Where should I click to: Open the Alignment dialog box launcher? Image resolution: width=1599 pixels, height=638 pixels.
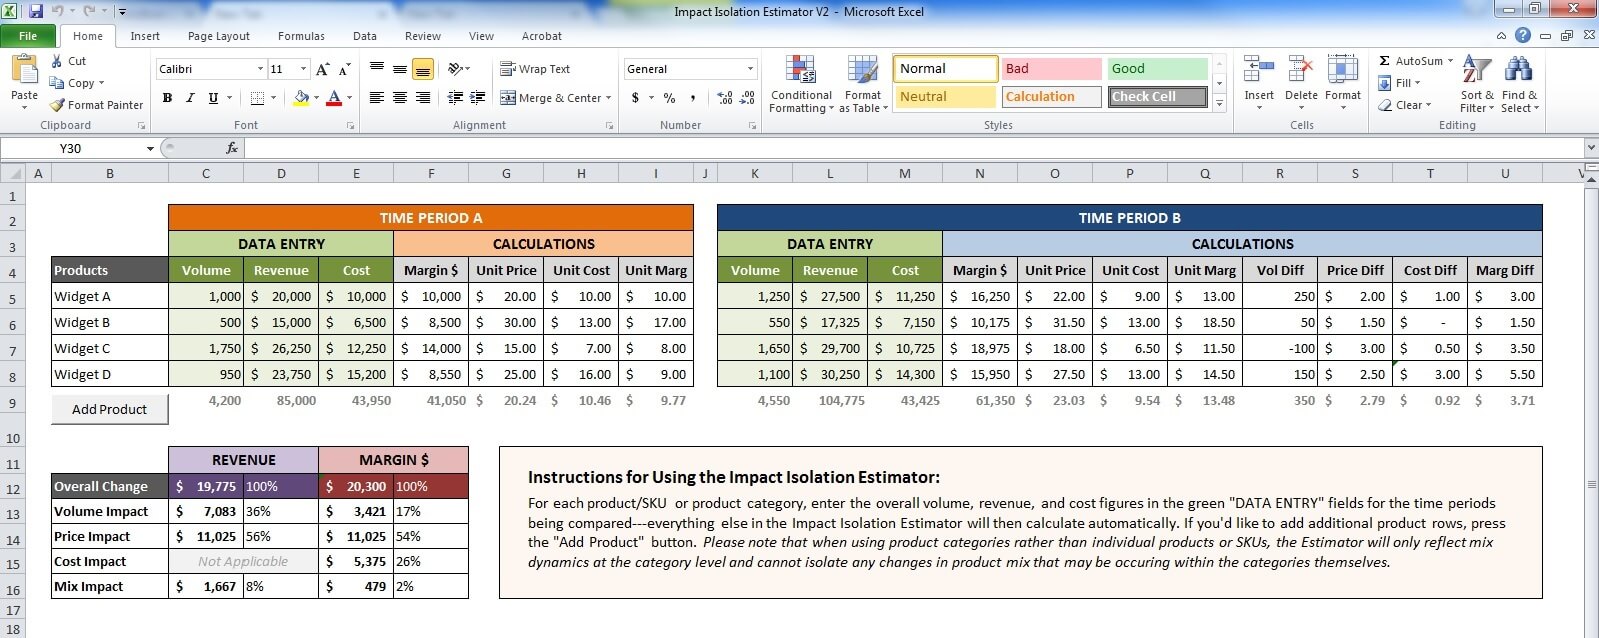pos(609,126)
